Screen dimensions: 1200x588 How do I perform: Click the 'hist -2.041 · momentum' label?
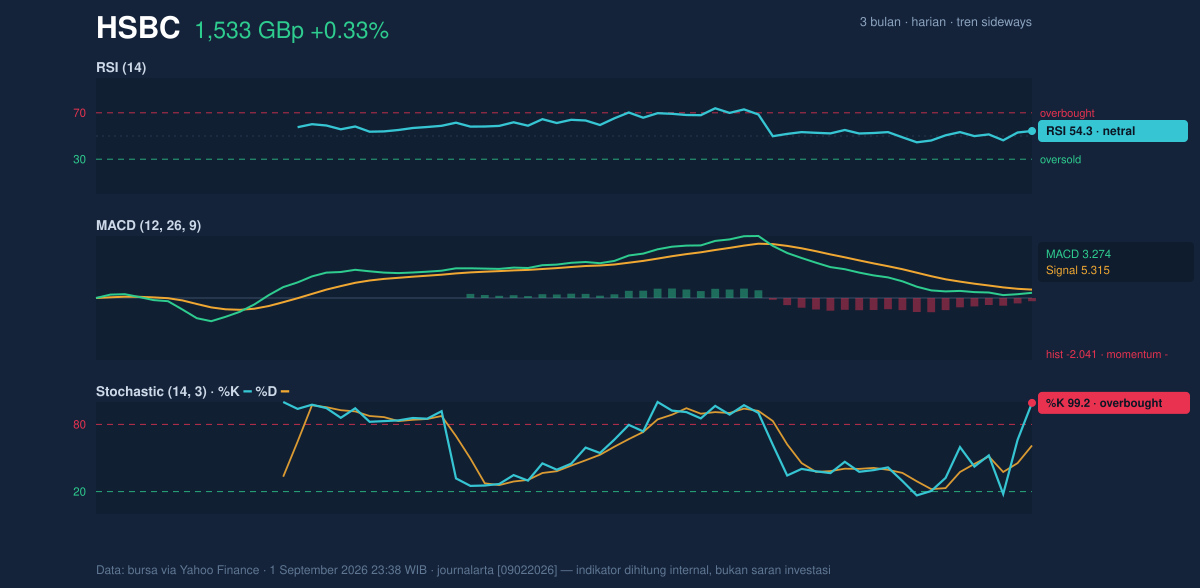coord(1107,354)
